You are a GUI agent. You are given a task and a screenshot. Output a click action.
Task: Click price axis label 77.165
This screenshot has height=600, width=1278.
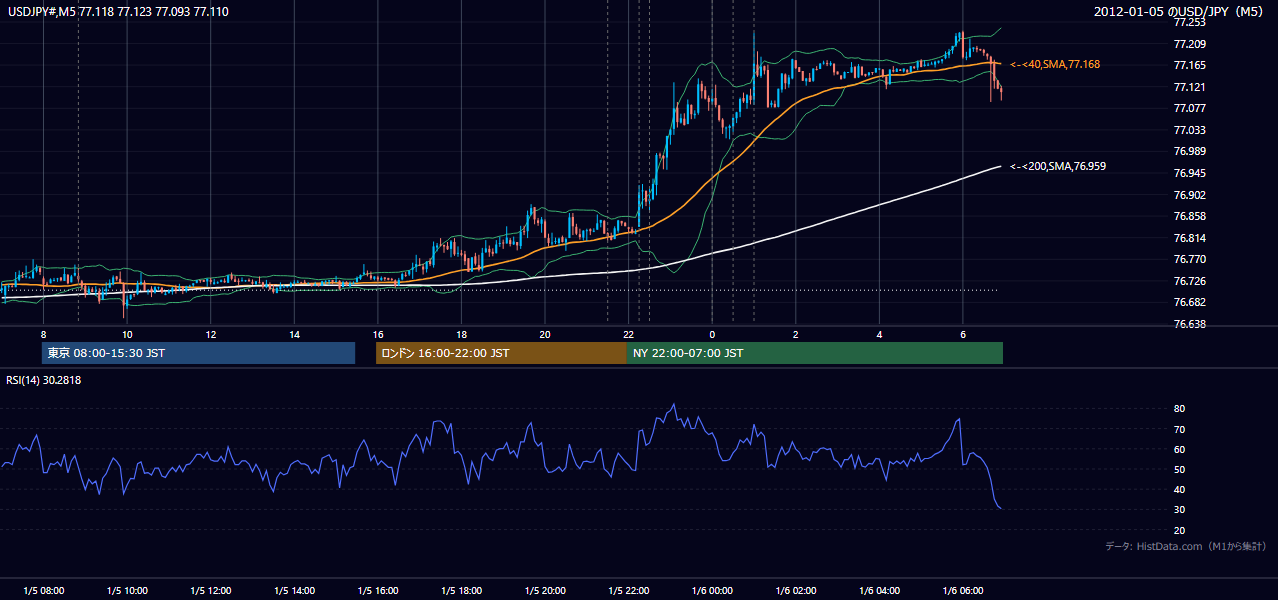click(1191, 65)
